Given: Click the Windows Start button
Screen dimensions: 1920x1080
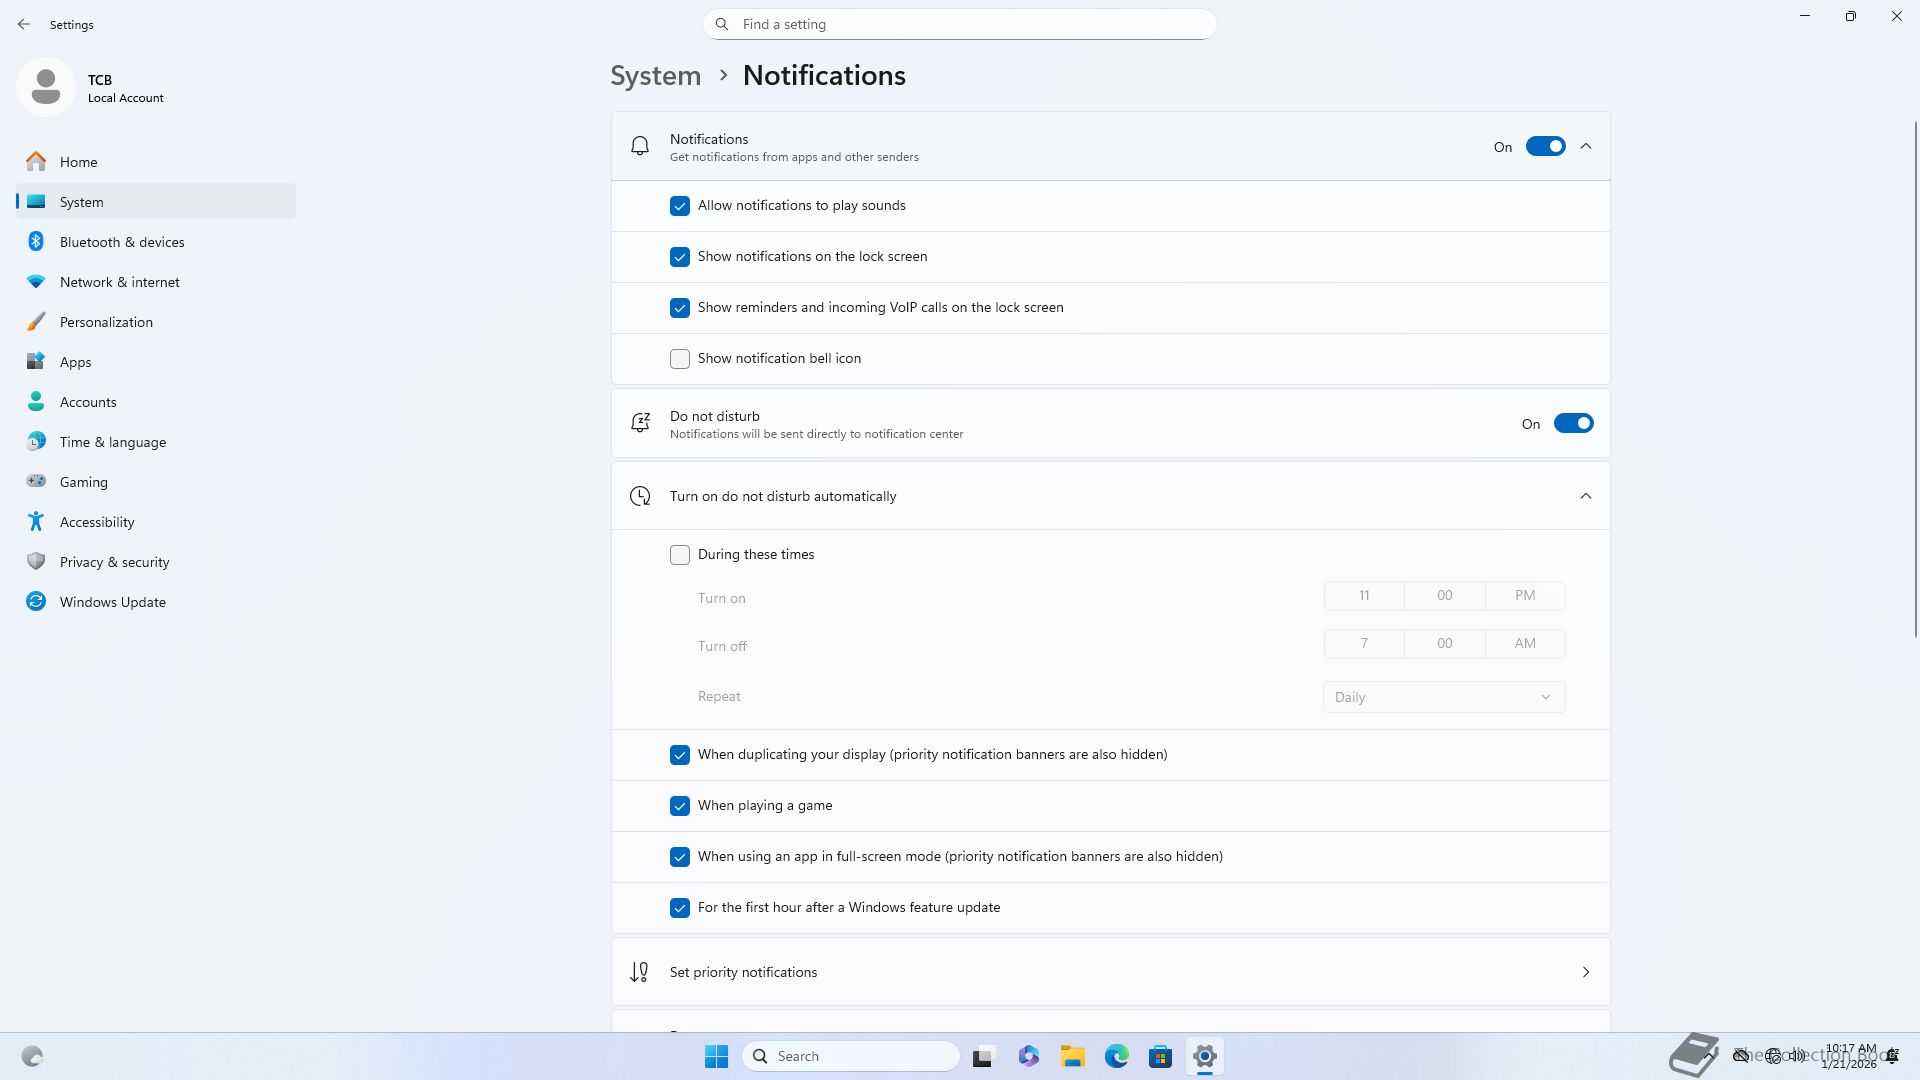Looking at the screenshot, I should click(716, 1056).
